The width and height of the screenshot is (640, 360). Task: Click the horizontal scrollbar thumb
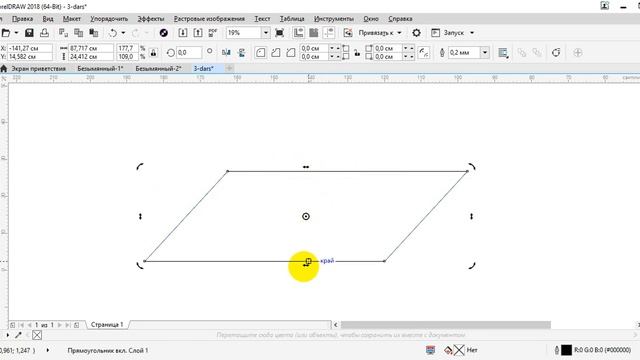(446, 325)
